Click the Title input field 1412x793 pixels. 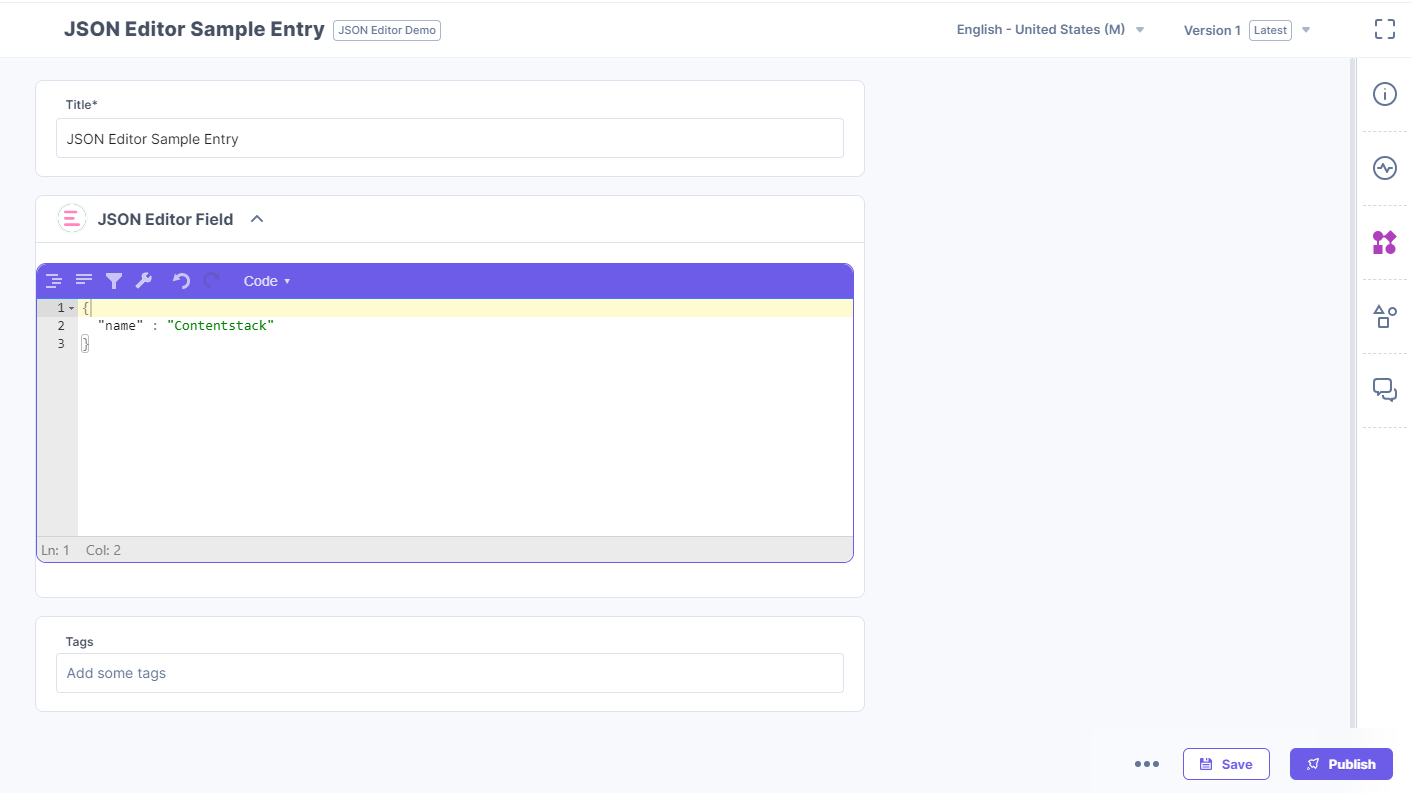[x=450, y=139]
